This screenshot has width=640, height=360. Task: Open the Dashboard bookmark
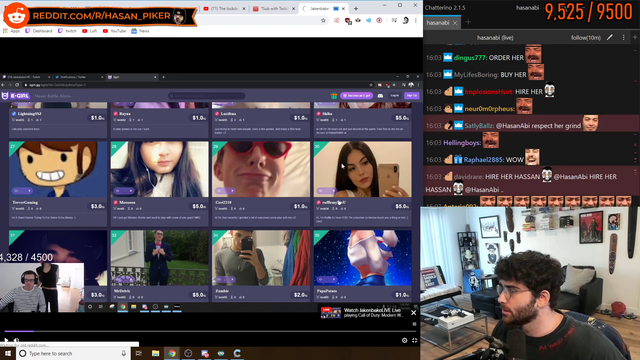pos(39,31)
